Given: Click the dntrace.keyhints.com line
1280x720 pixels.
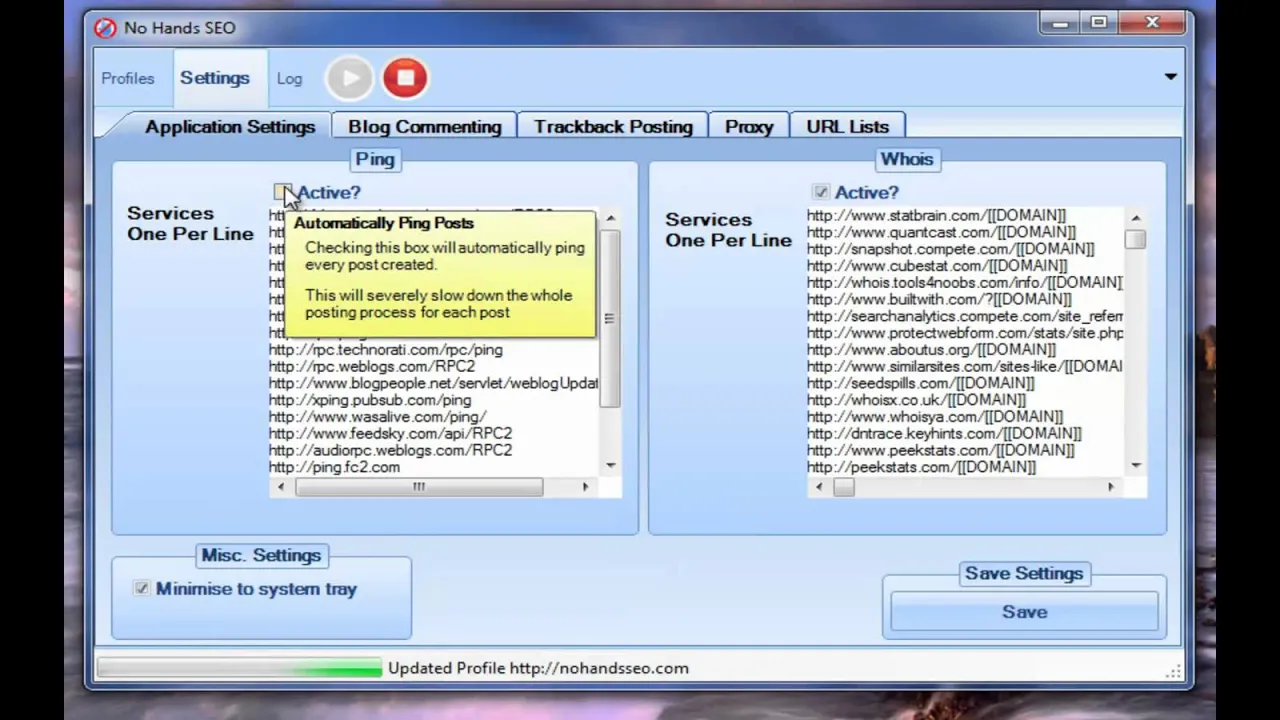Looking at the screenshot, I should 944,434.
